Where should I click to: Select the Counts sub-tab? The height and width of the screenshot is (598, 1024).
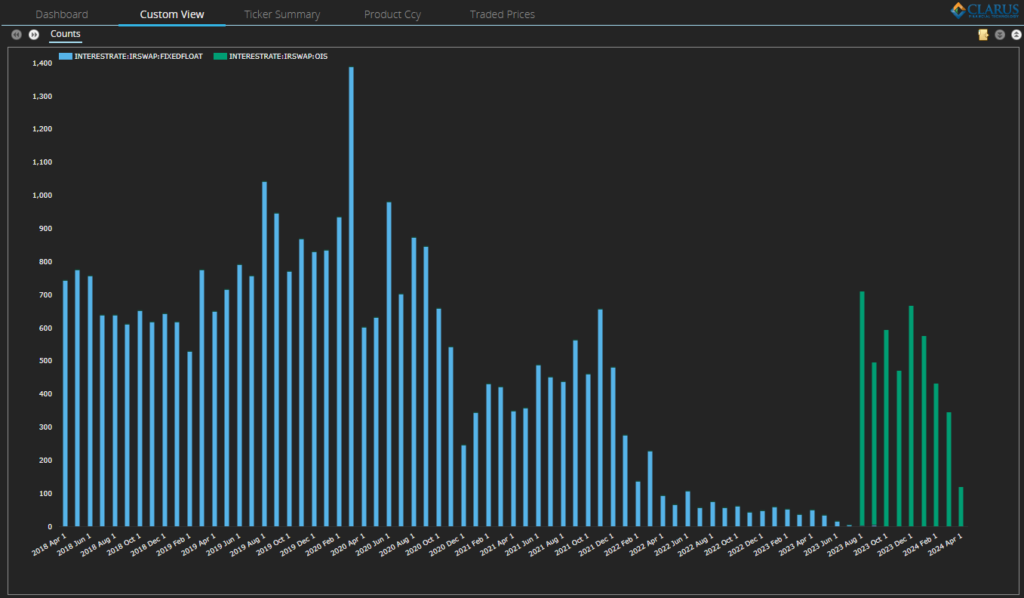[65, 34]
